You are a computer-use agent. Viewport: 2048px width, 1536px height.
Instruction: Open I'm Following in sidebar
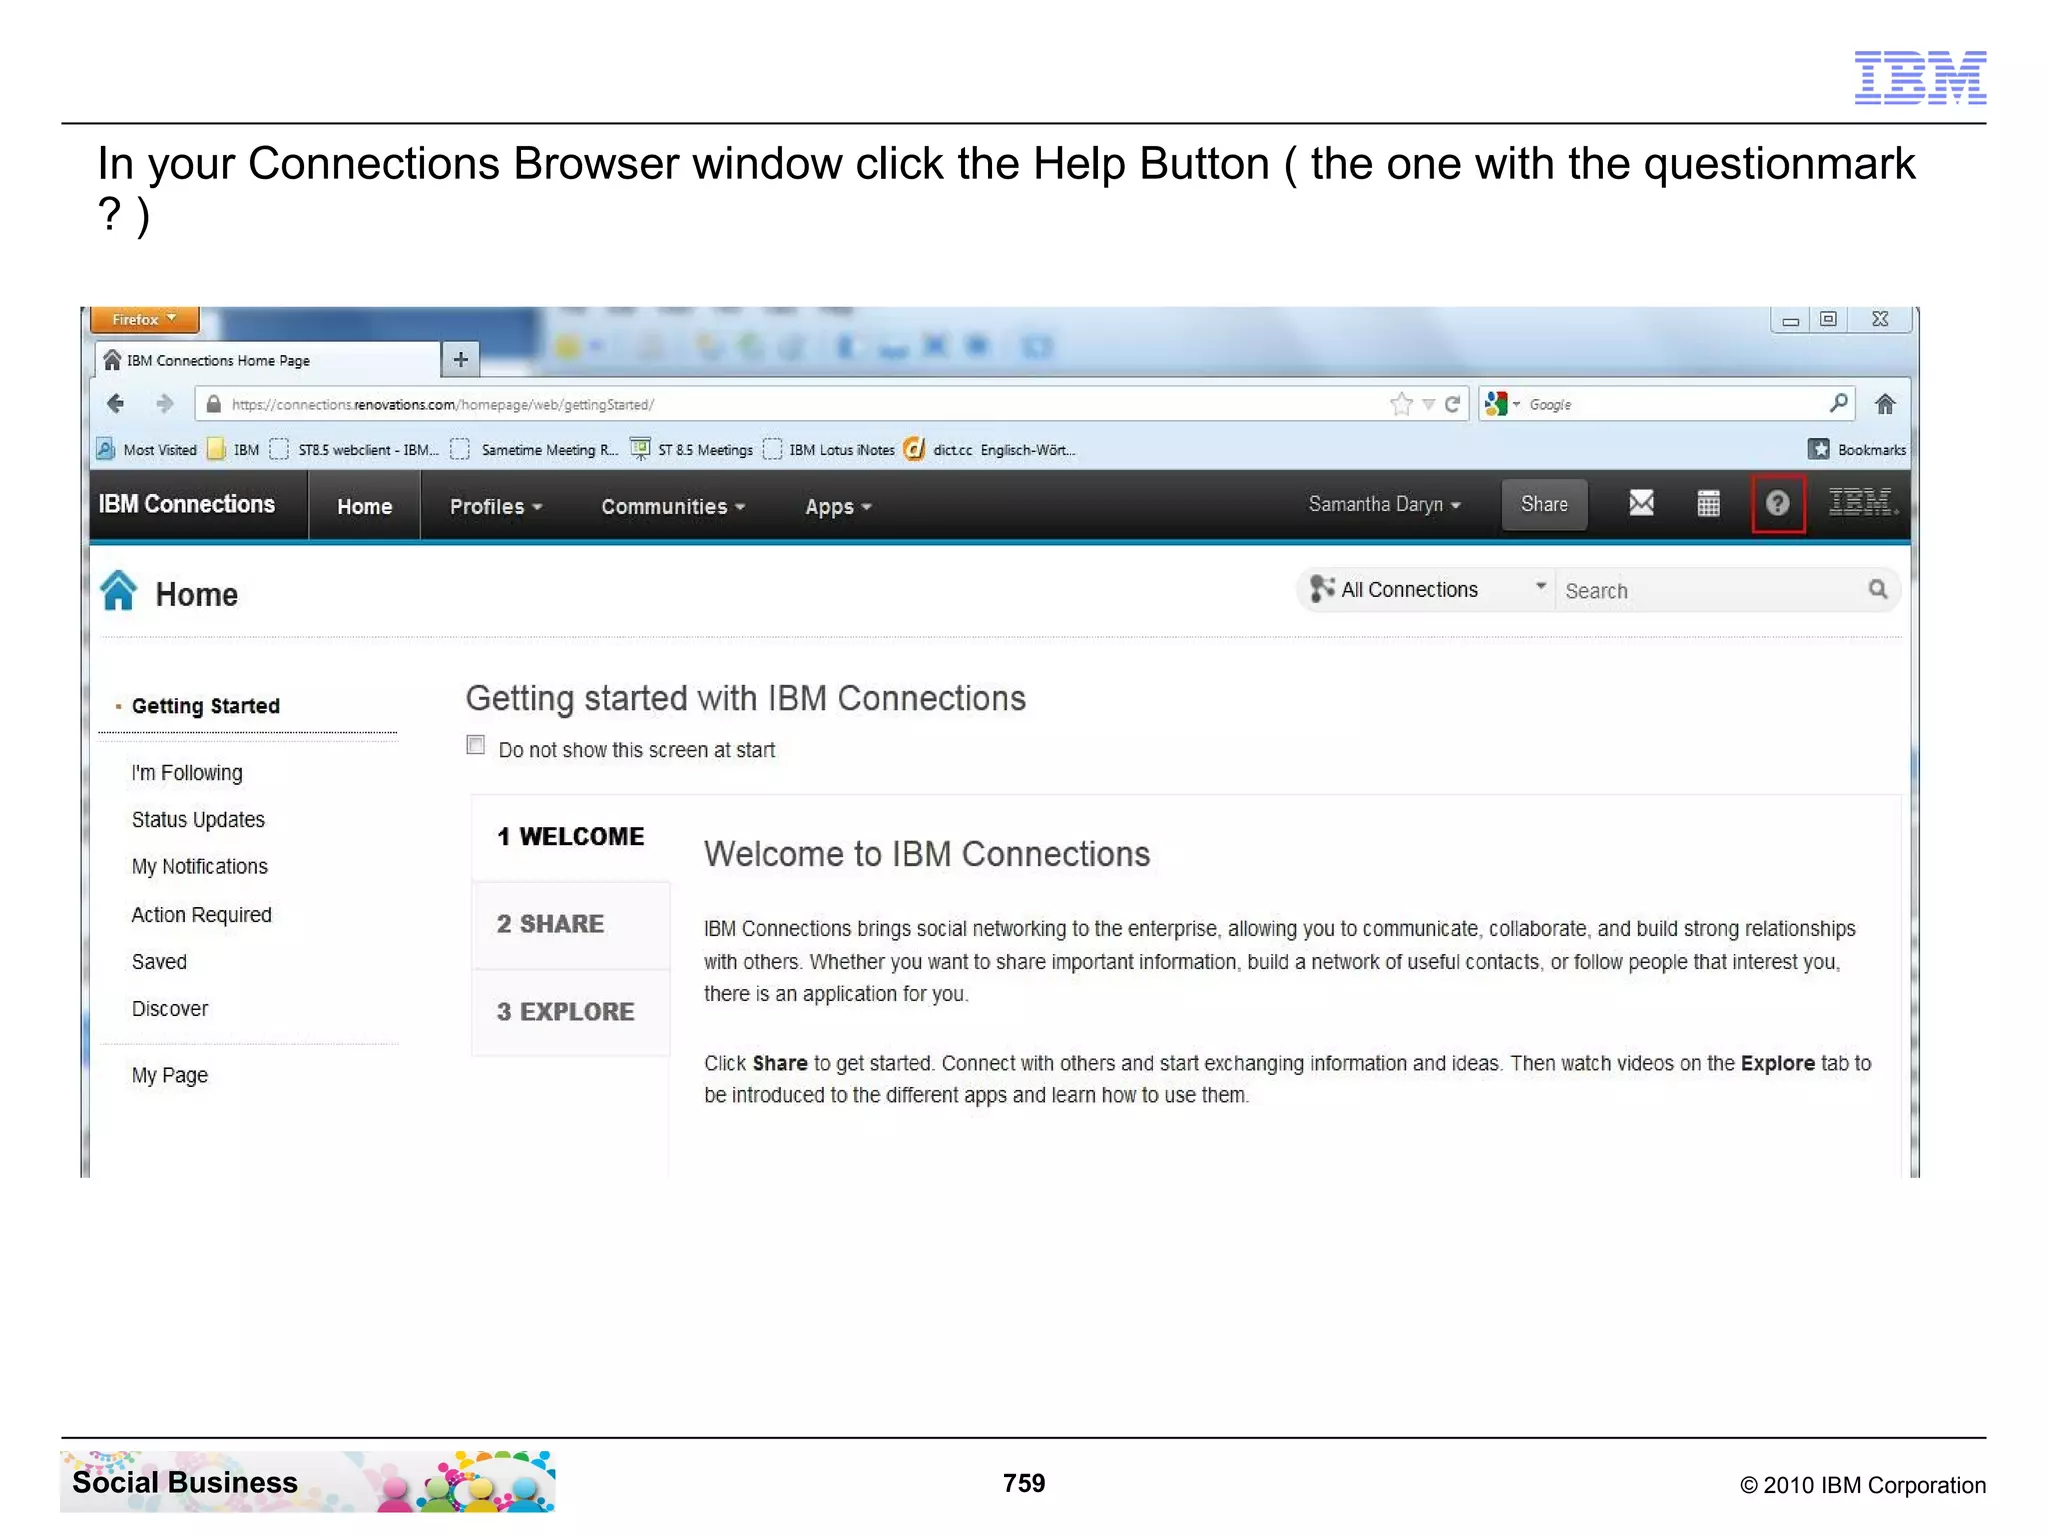click(187, 773)
